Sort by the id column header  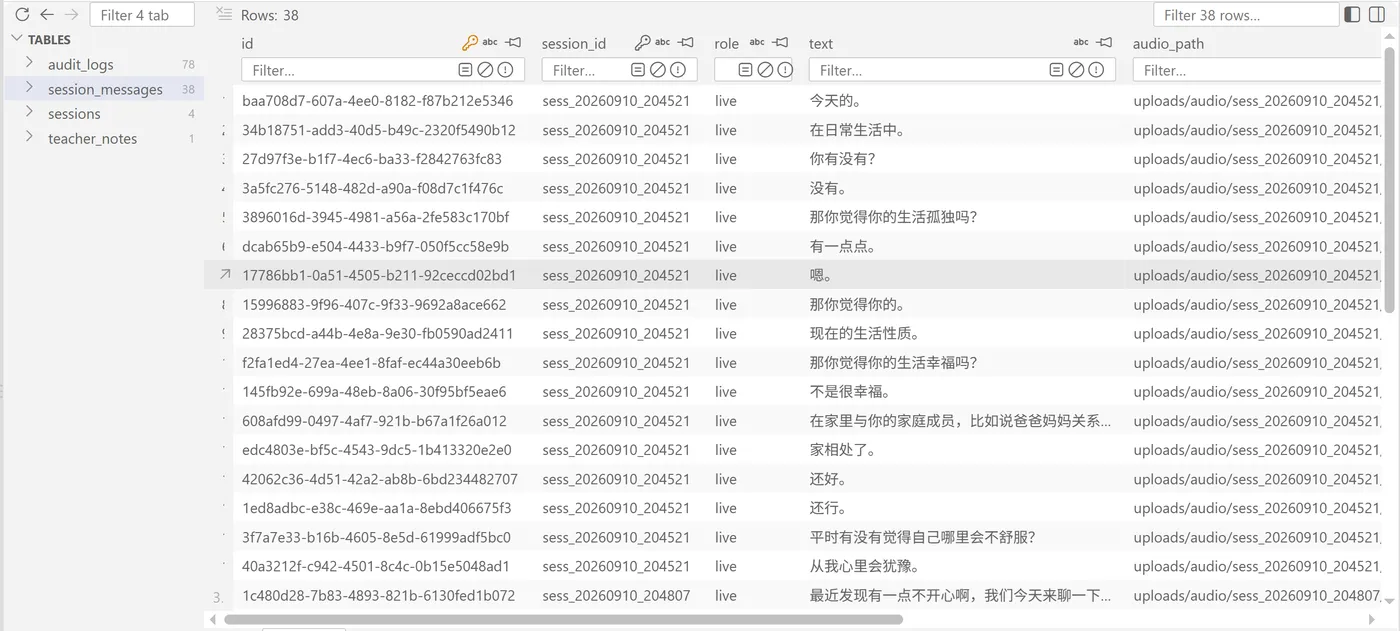pos(247,44)
